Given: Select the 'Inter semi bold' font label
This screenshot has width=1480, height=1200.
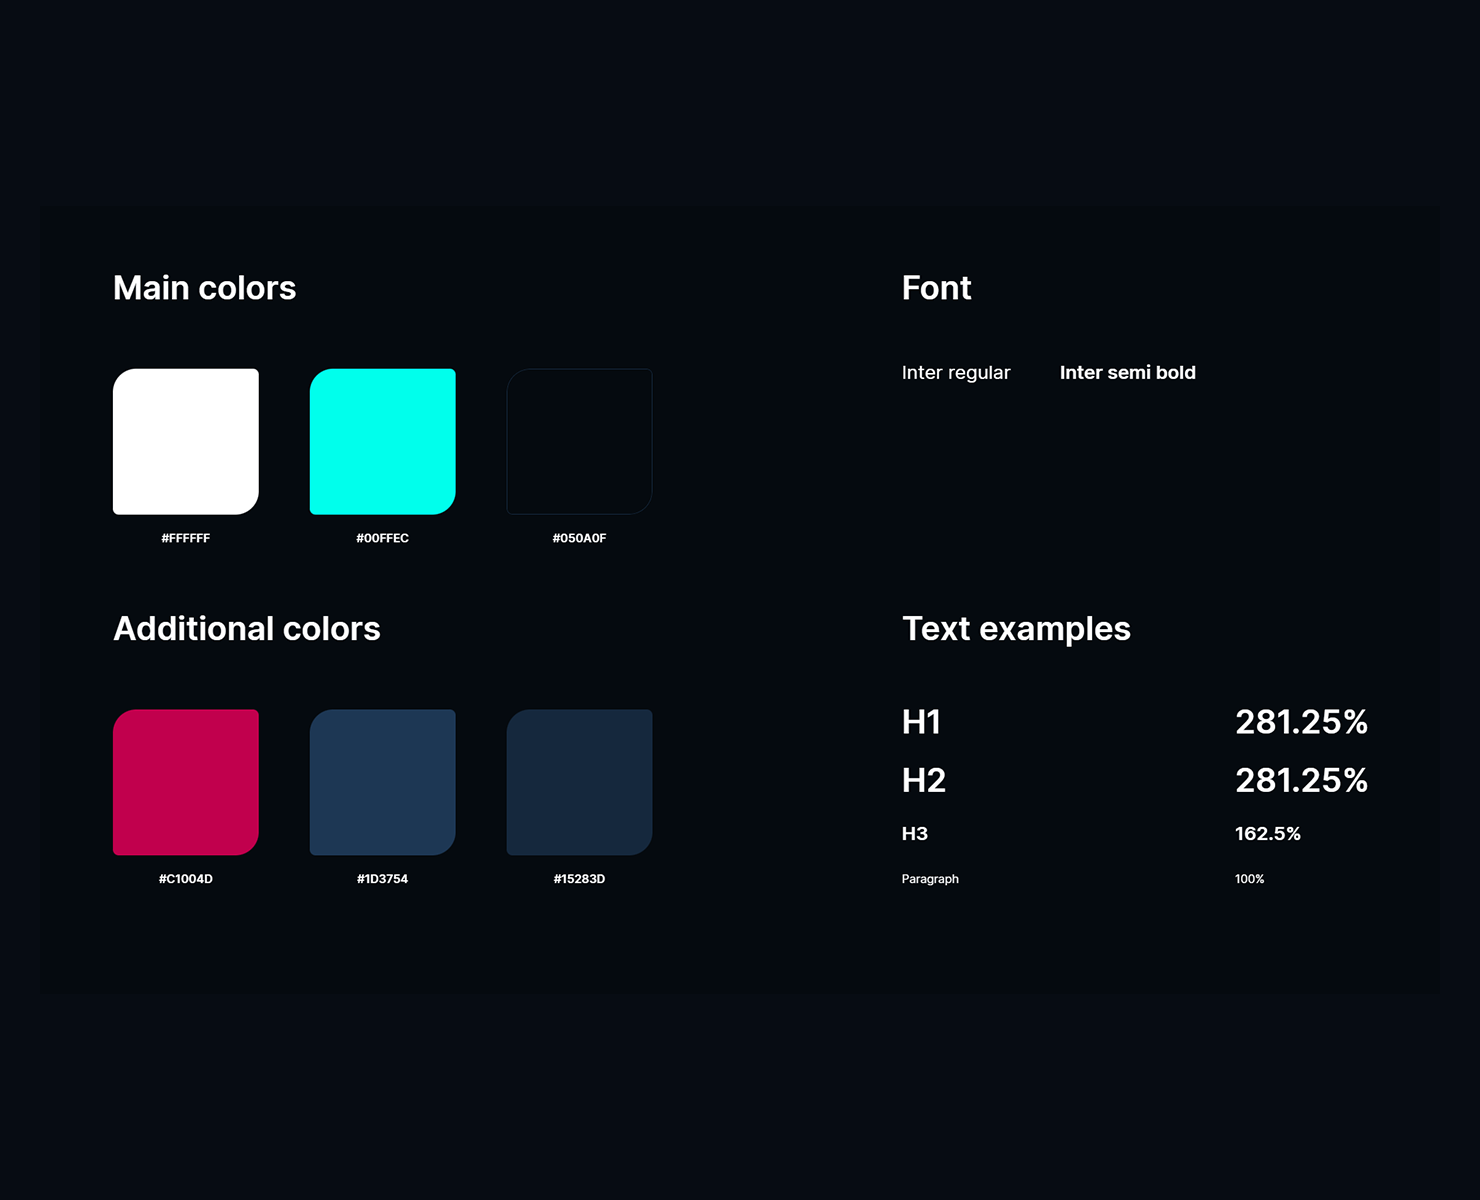Looking at the screenshot, I should coord(1127,373).
